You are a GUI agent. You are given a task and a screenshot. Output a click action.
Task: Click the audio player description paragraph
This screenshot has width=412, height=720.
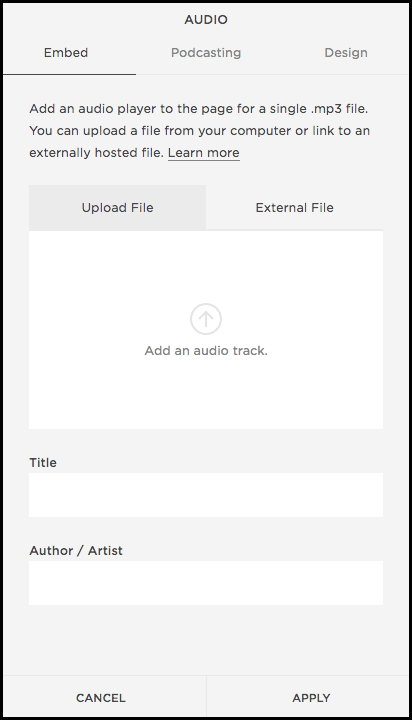(x=199, y=131)
